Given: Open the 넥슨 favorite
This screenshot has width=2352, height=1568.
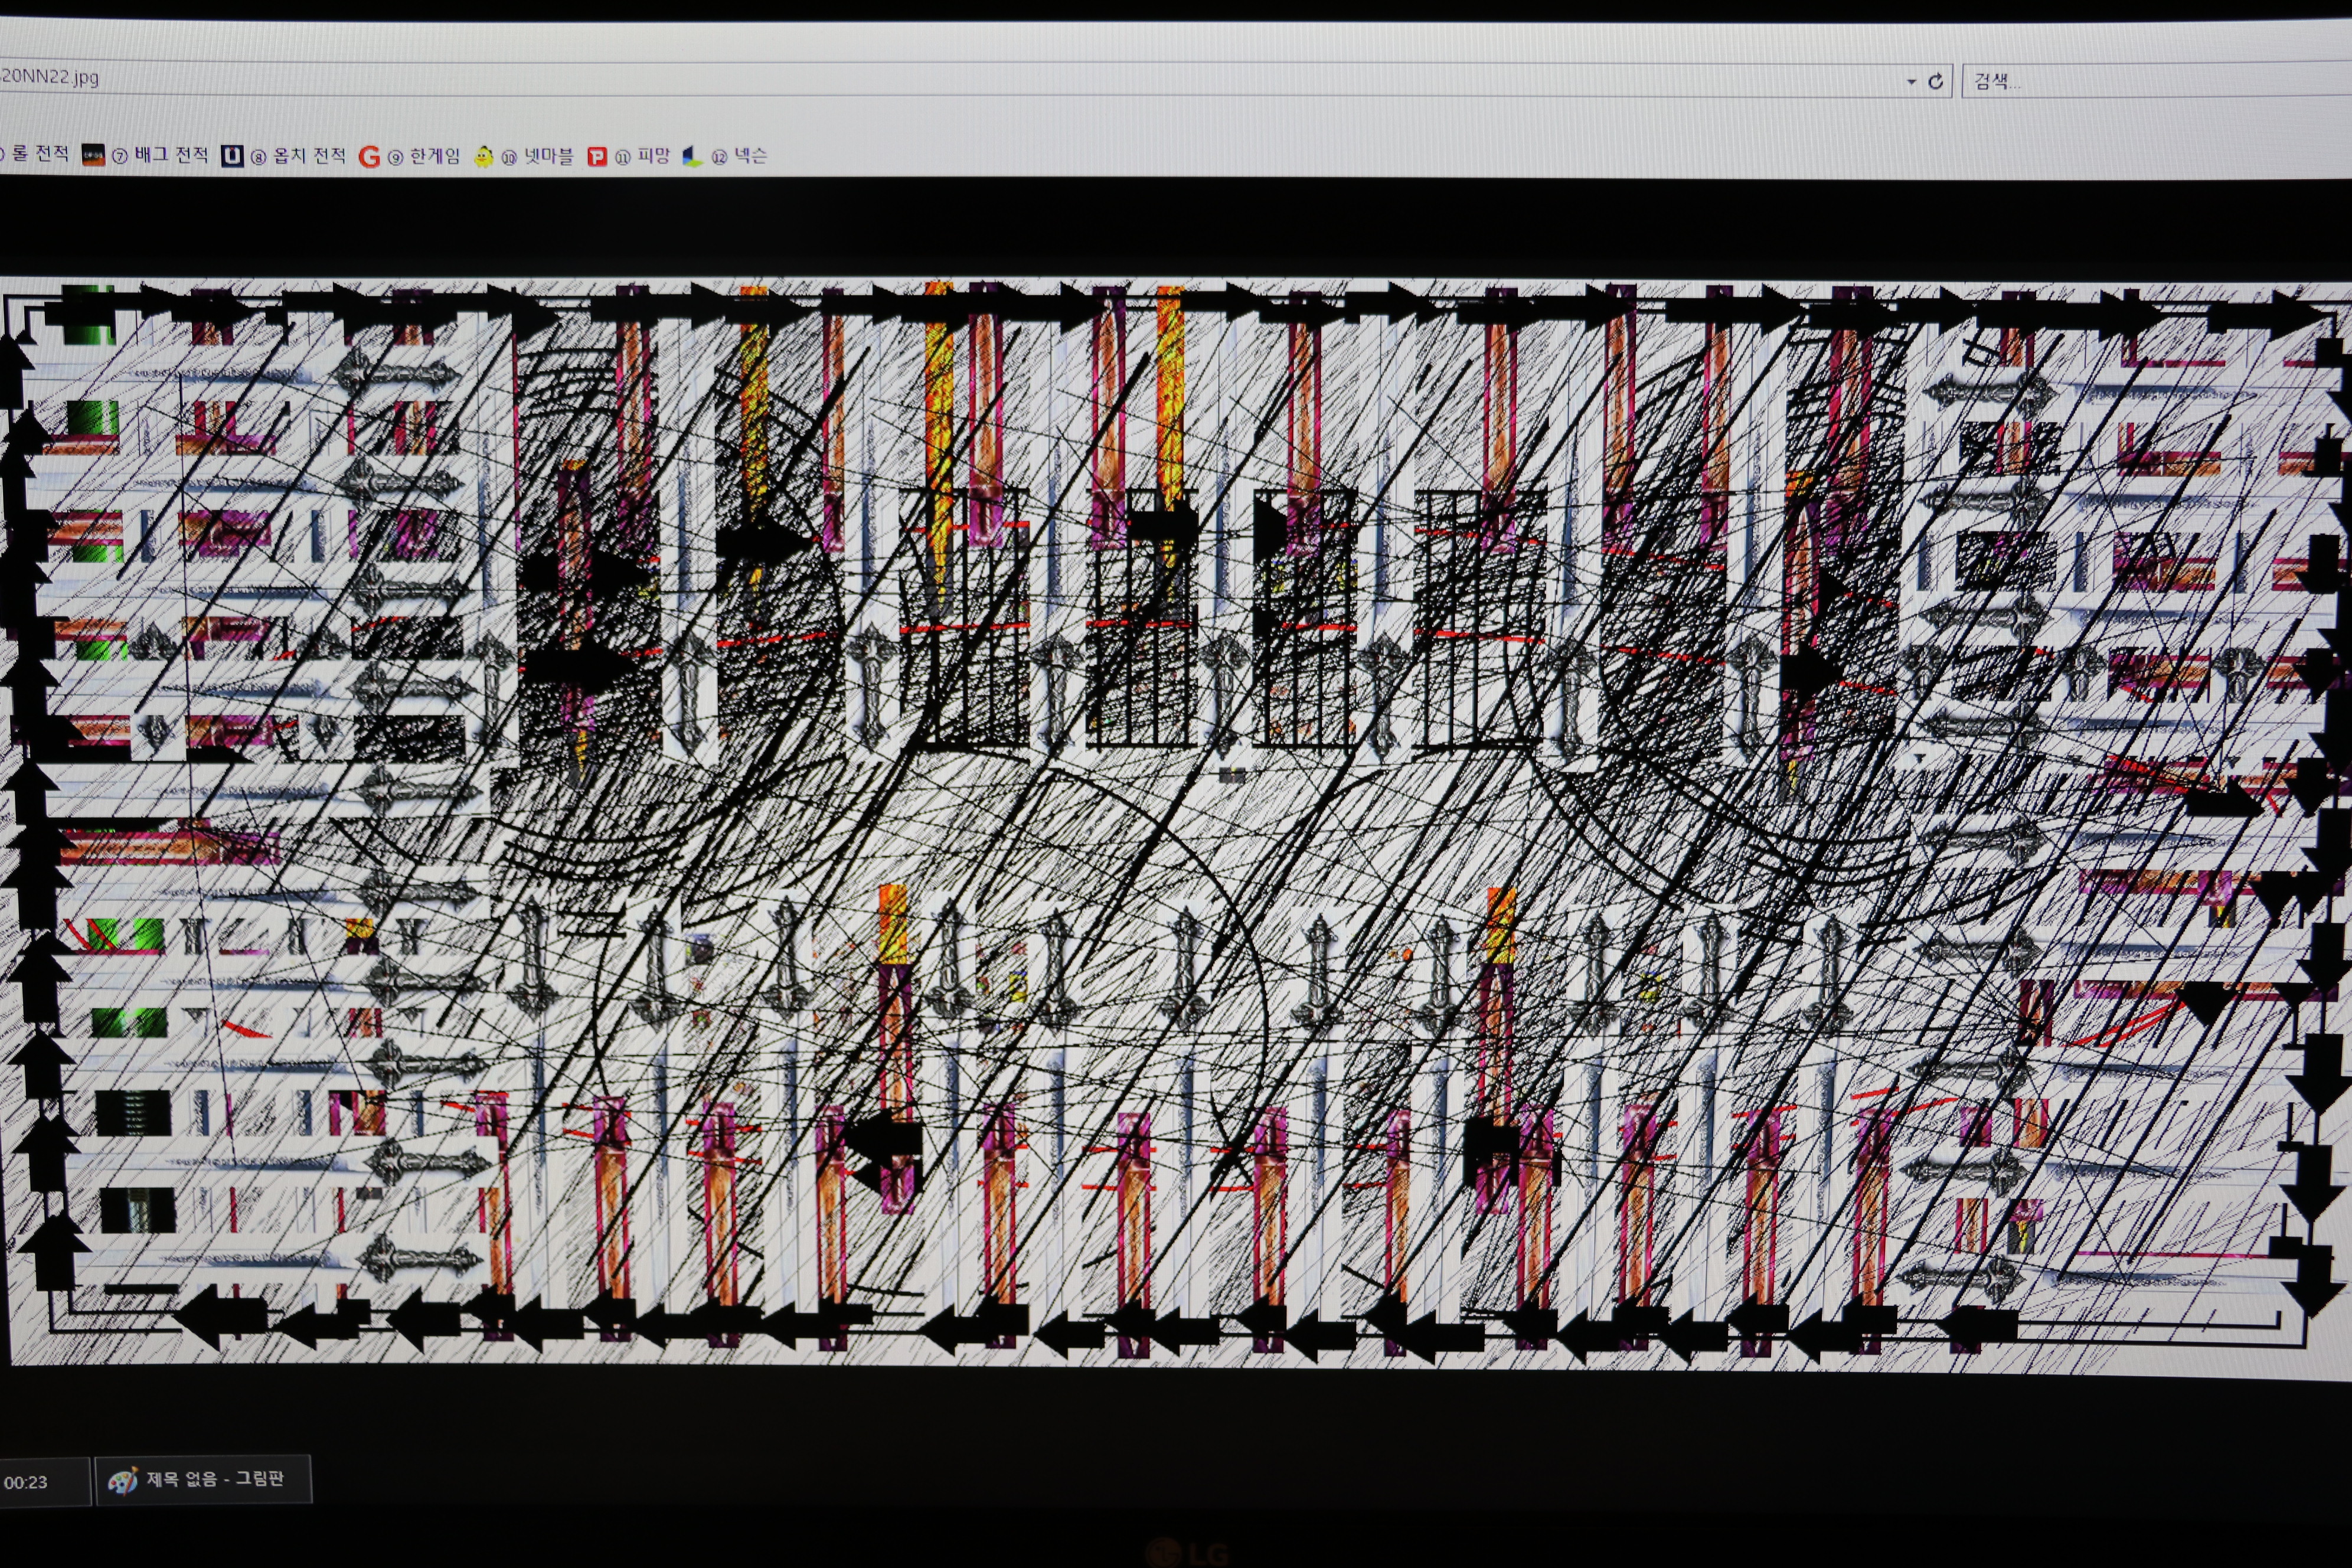Looking at the screenshot, I should click(724, 156).
